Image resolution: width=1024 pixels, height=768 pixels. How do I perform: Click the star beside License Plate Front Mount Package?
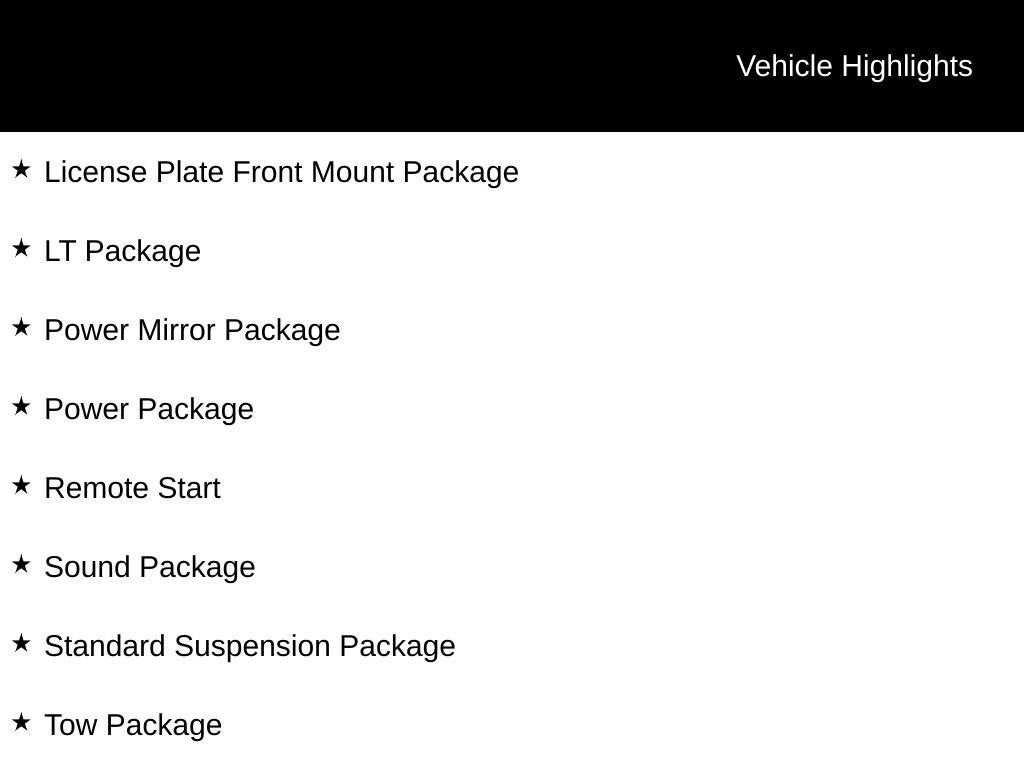(x=21, y=170)
